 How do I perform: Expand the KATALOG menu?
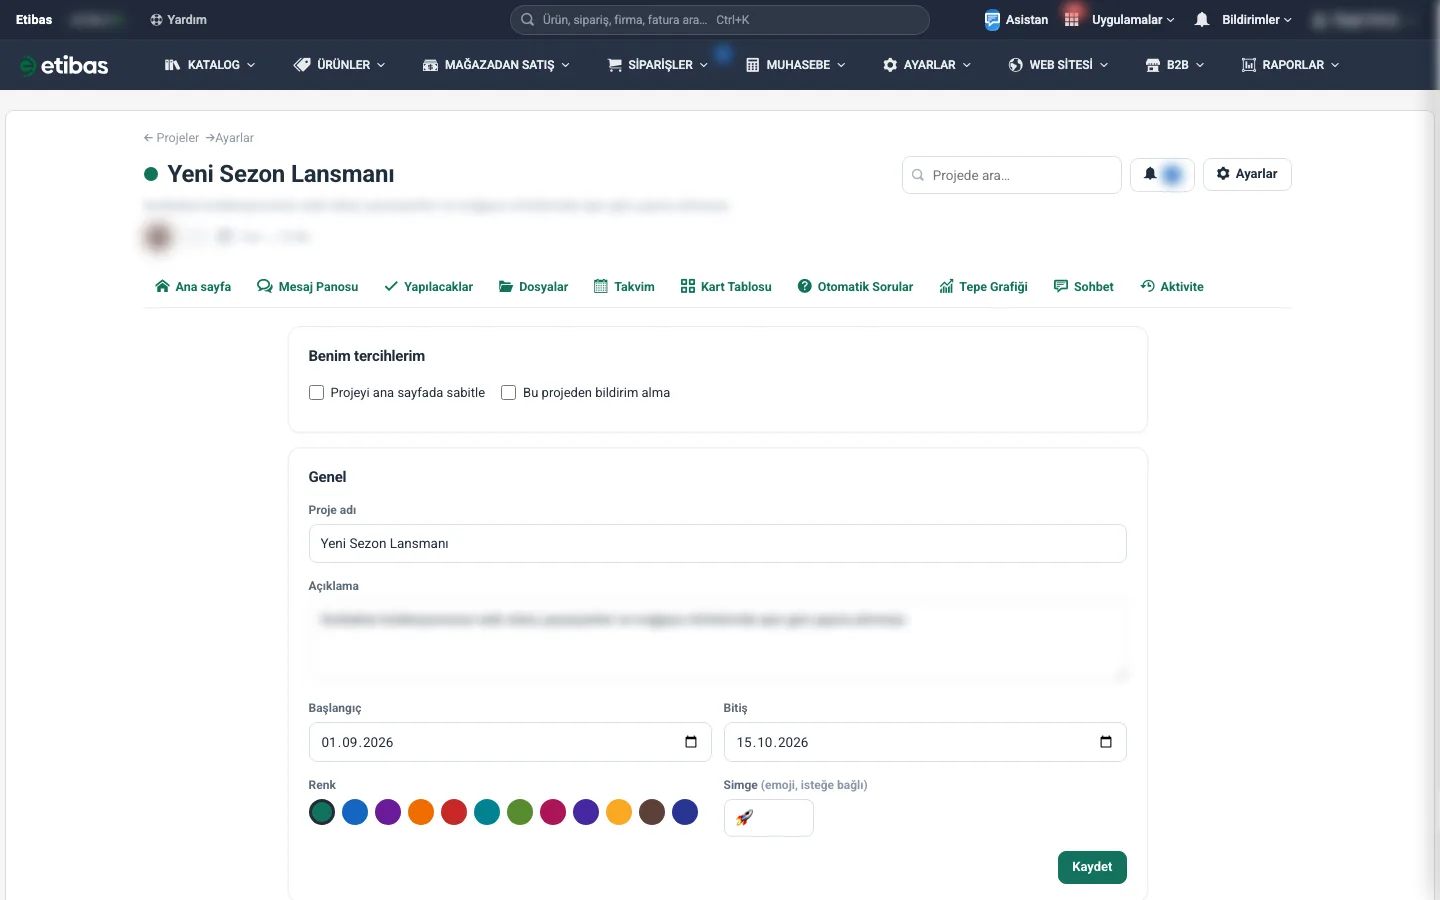(x=209, y=65)
